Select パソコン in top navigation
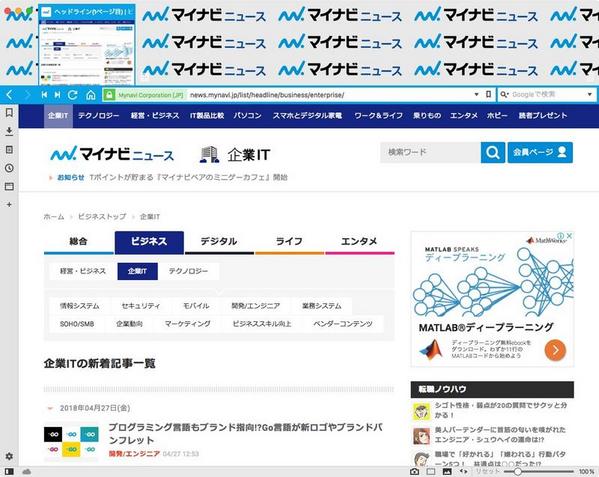This screenshot has width=599, height=477. point(248,115)
